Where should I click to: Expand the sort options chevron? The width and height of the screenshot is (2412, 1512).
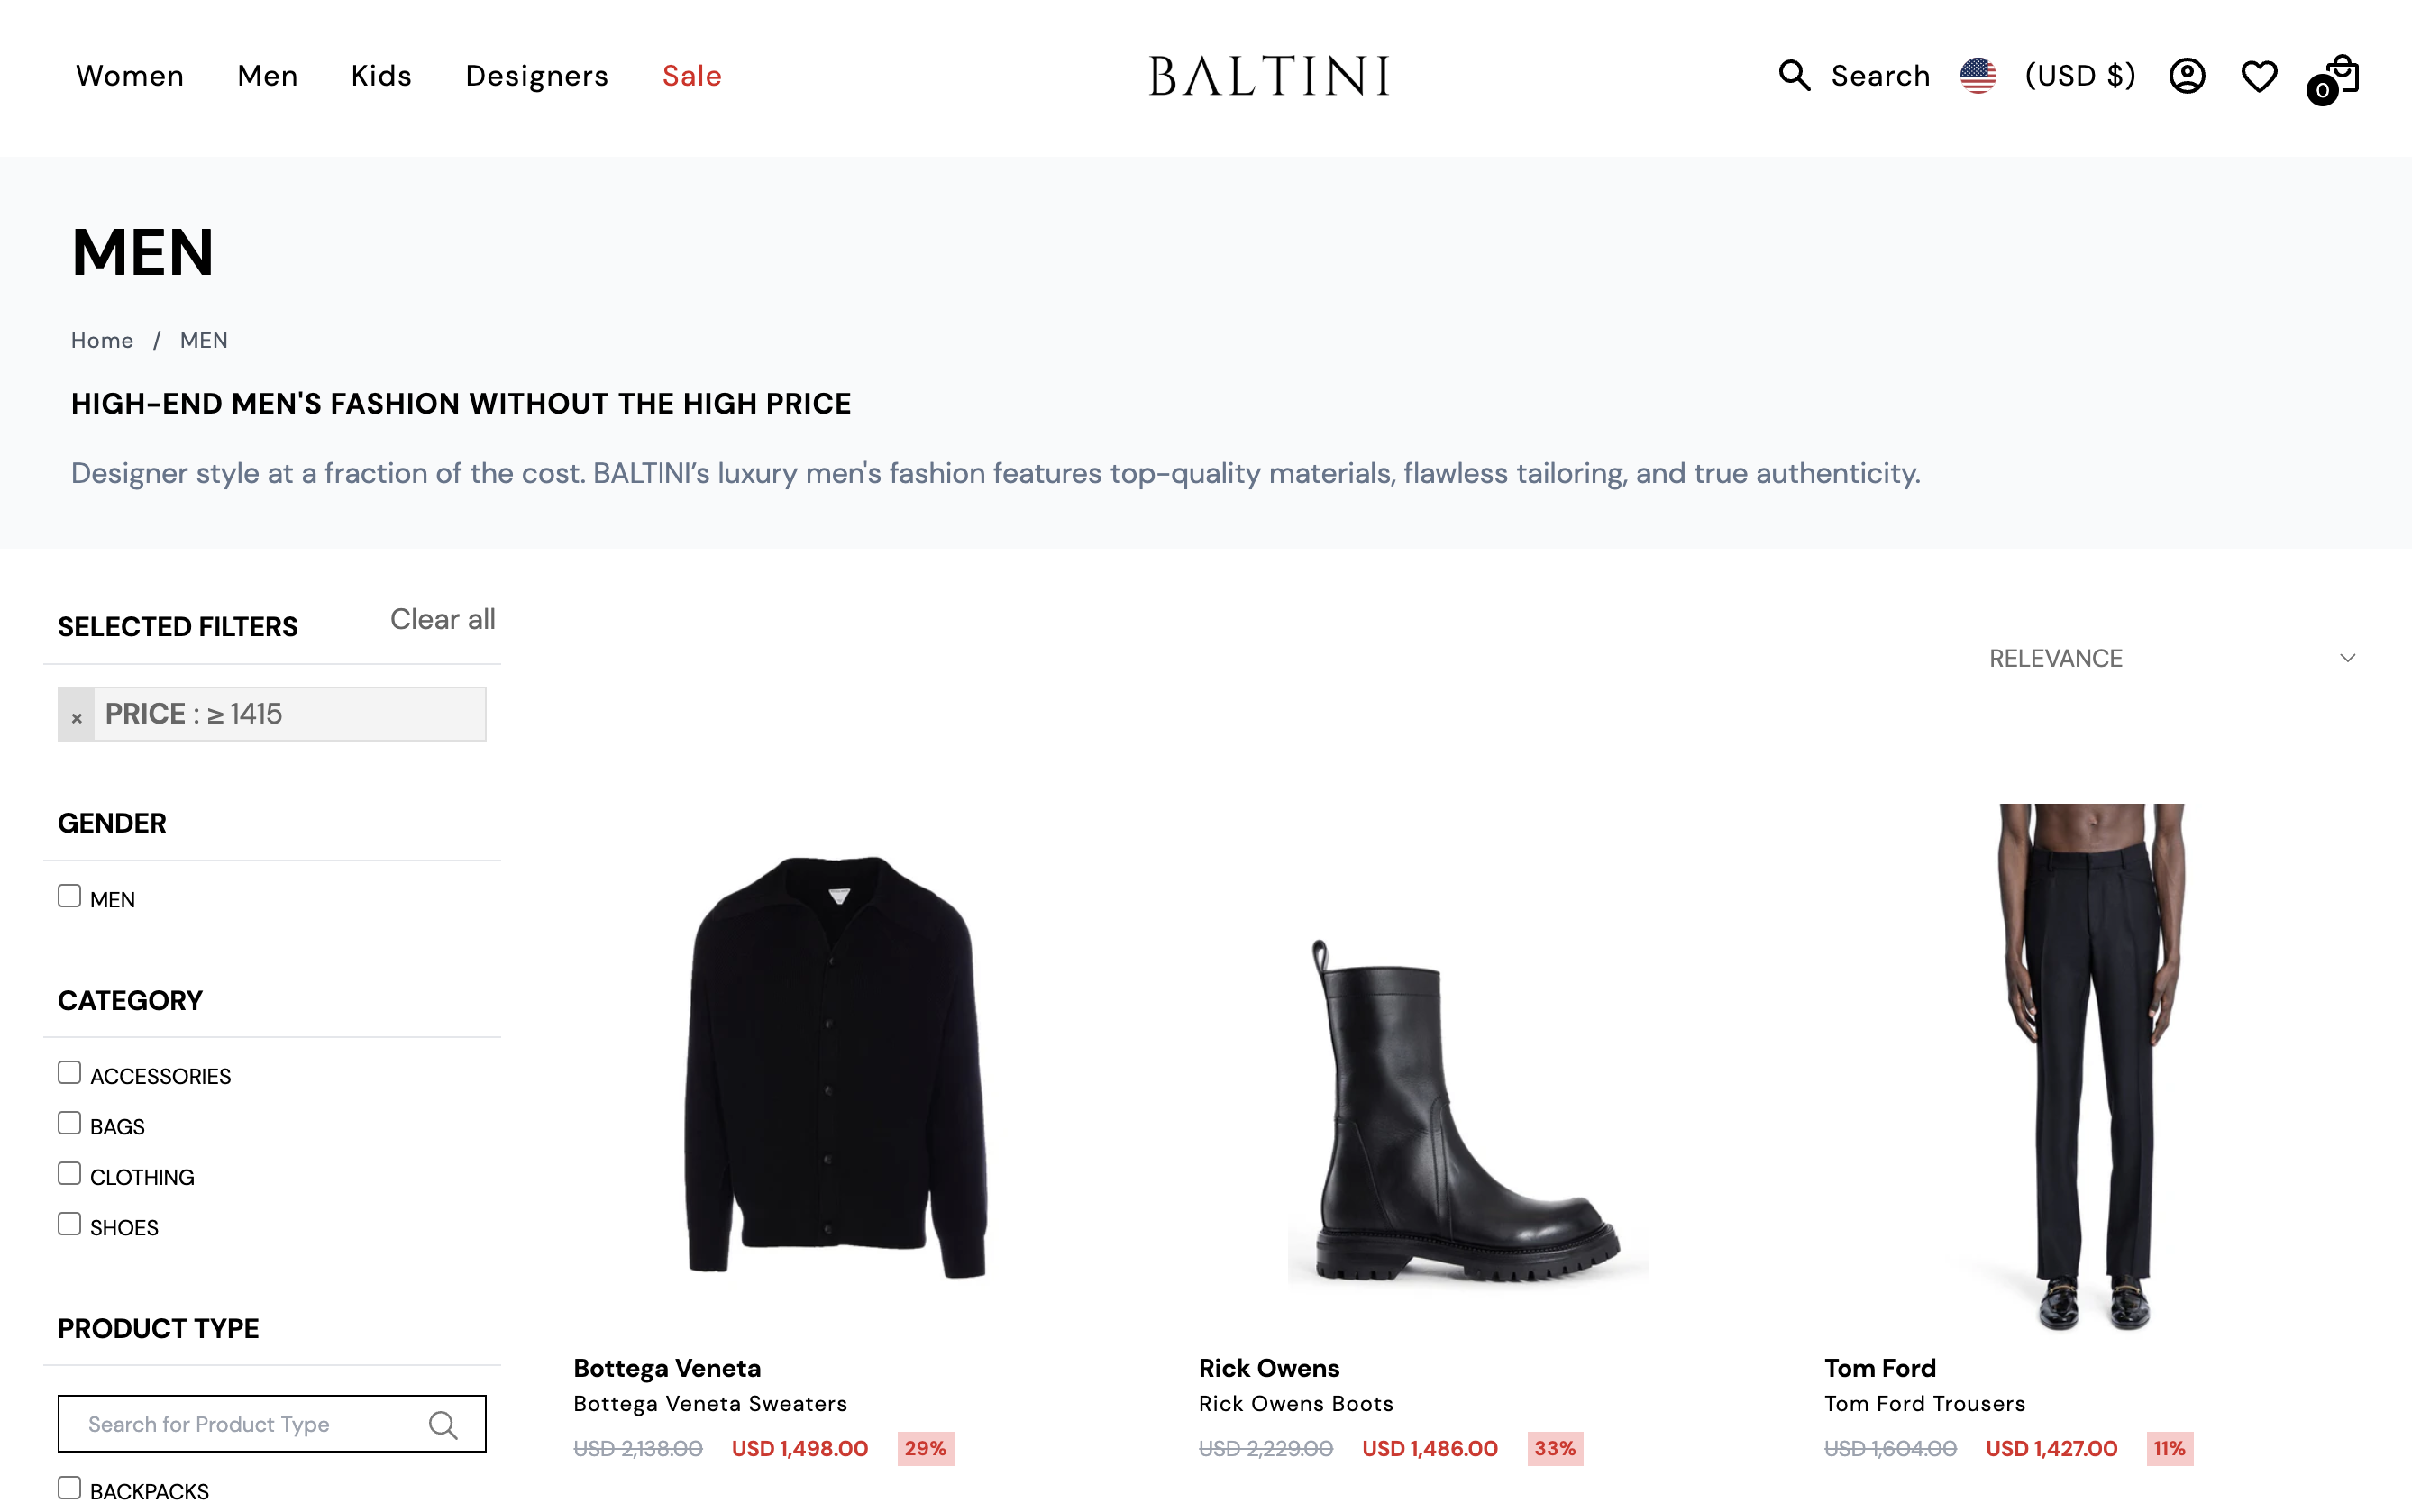pyautogui.click(x=2347, y=658)
